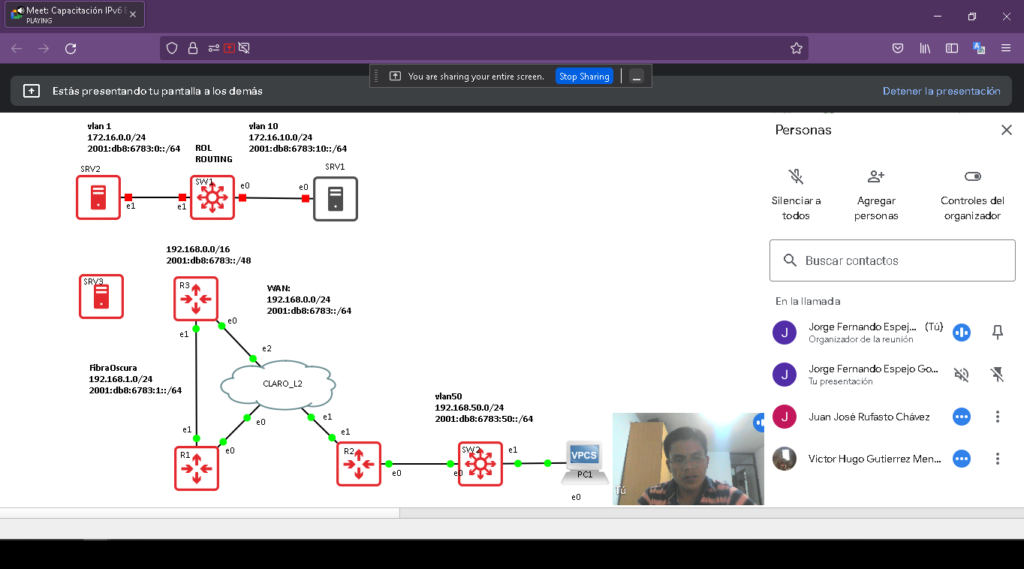1024x569 pixels.
Task: Unpin Jorge Fernando's presentation tile
Action: [x=996, y=375]
